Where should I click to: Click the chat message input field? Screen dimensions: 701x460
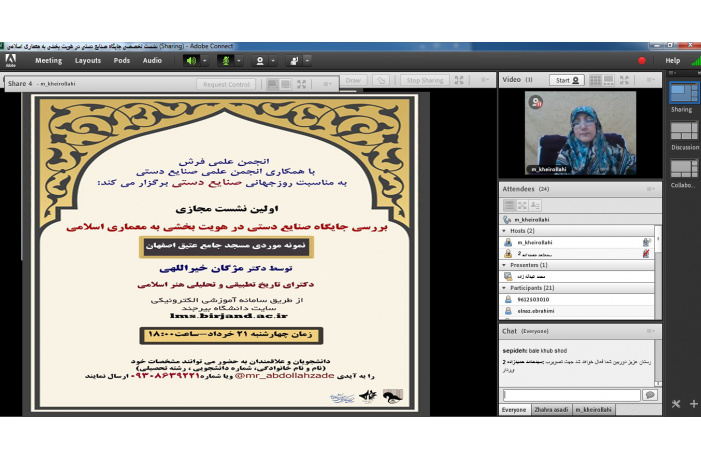[x=572, y=395]
